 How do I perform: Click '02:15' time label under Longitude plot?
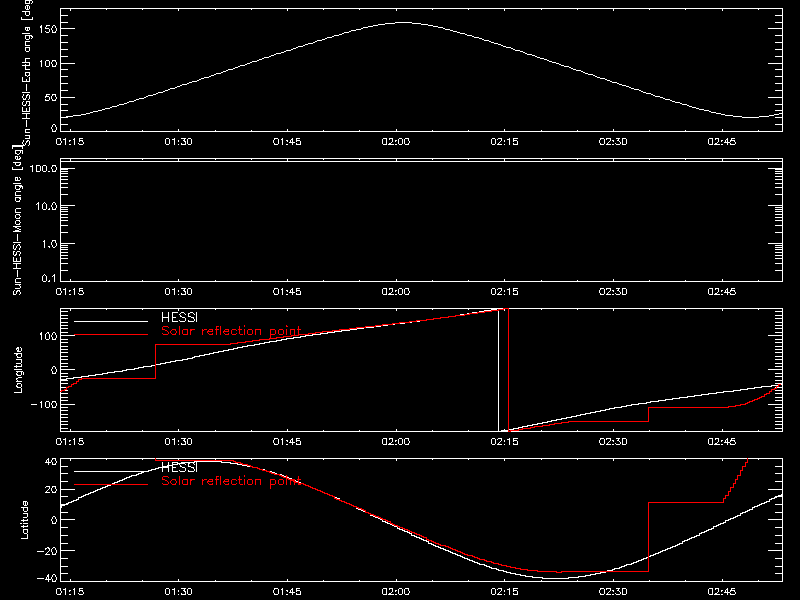click(504, 441)
